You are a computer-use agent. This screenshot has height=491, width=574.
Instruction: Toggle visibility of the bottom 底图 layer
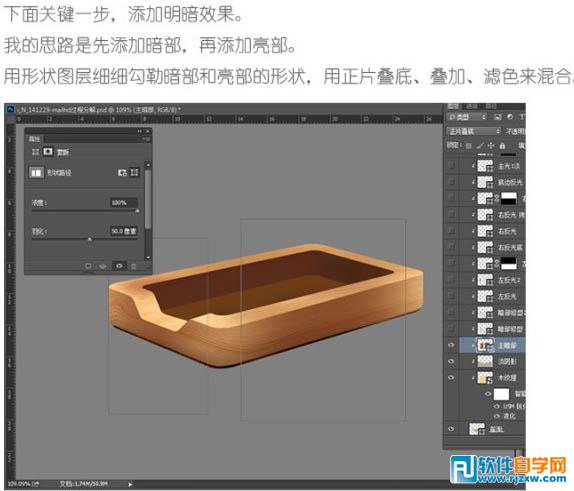coord(451,428)
